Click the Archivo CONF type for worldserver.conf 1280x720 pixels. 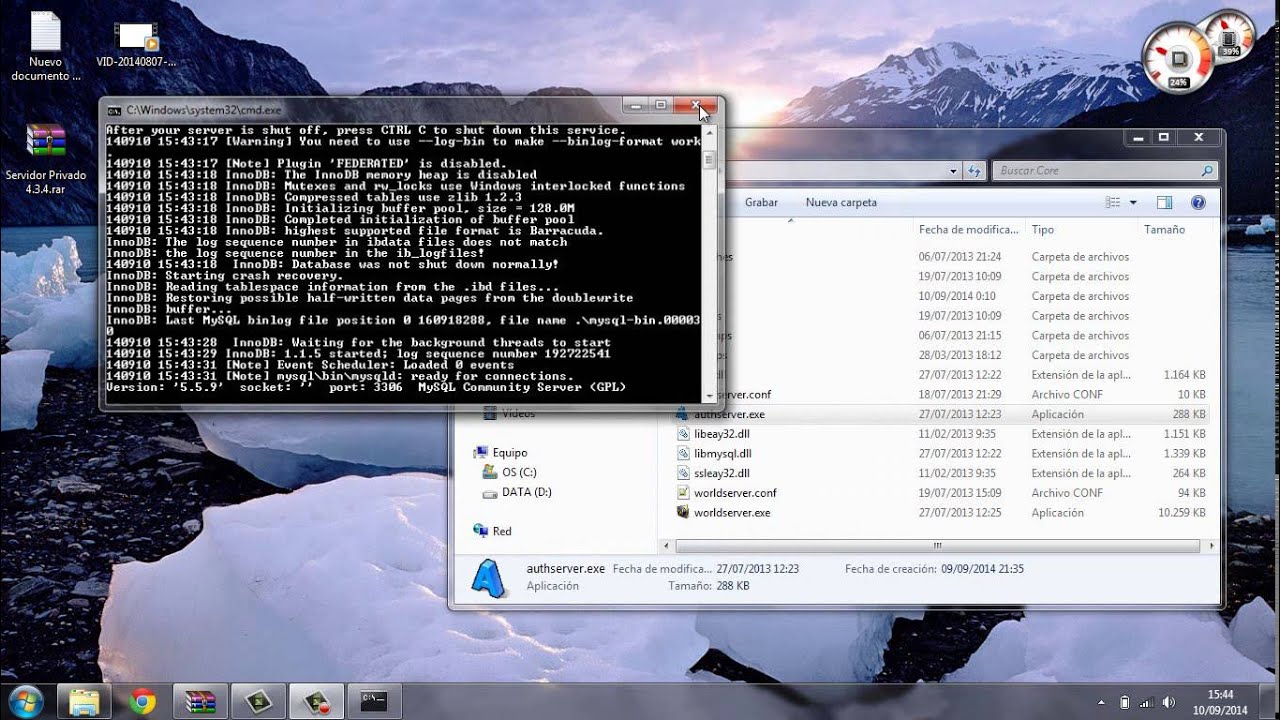point(1067,493)
